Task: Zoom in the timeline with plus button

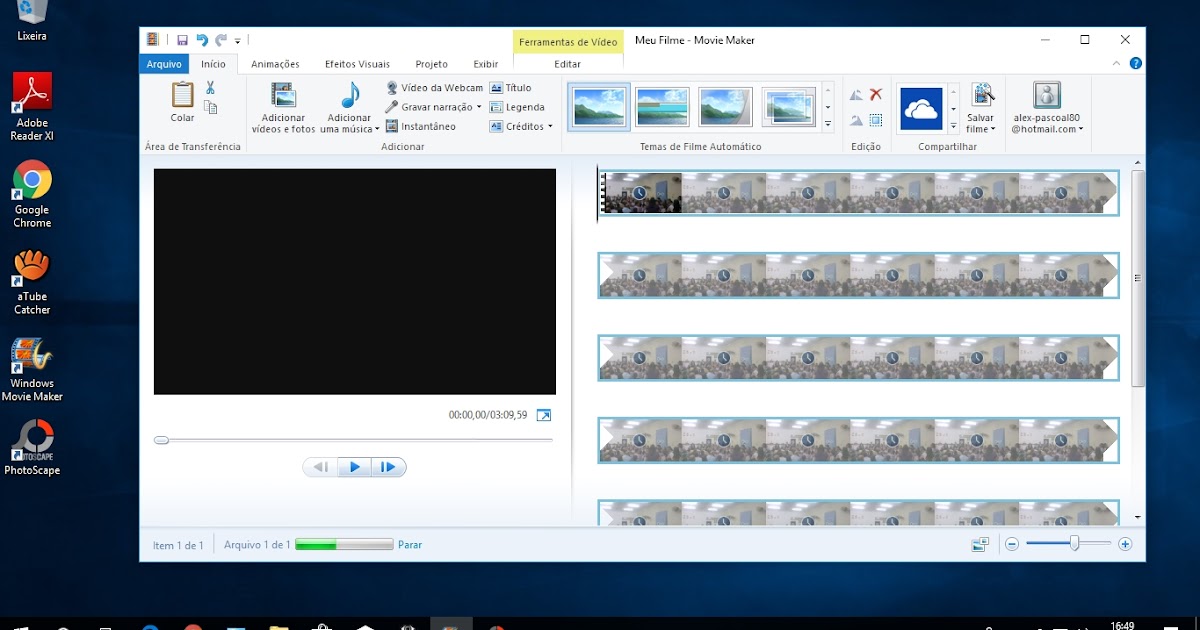Action: pyautogui.click(x=1125, y=544)
